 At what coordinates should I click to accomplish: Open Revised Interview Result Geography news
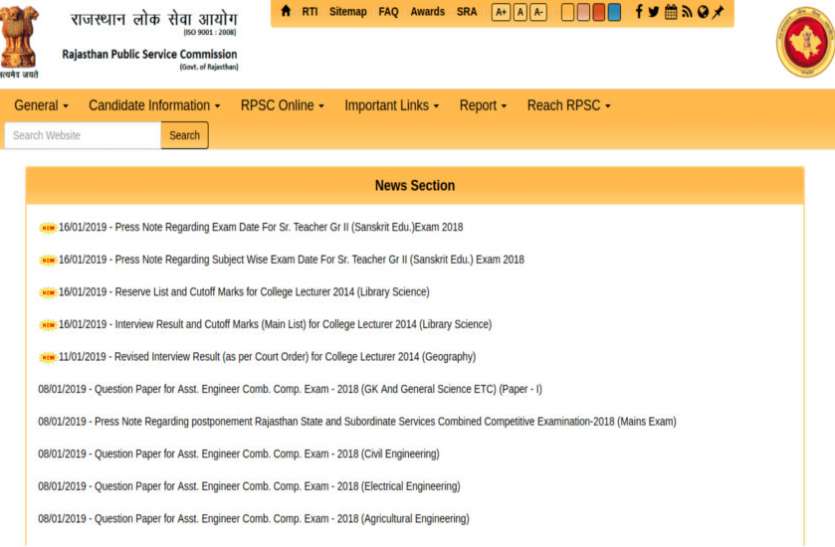coord(267,357)
